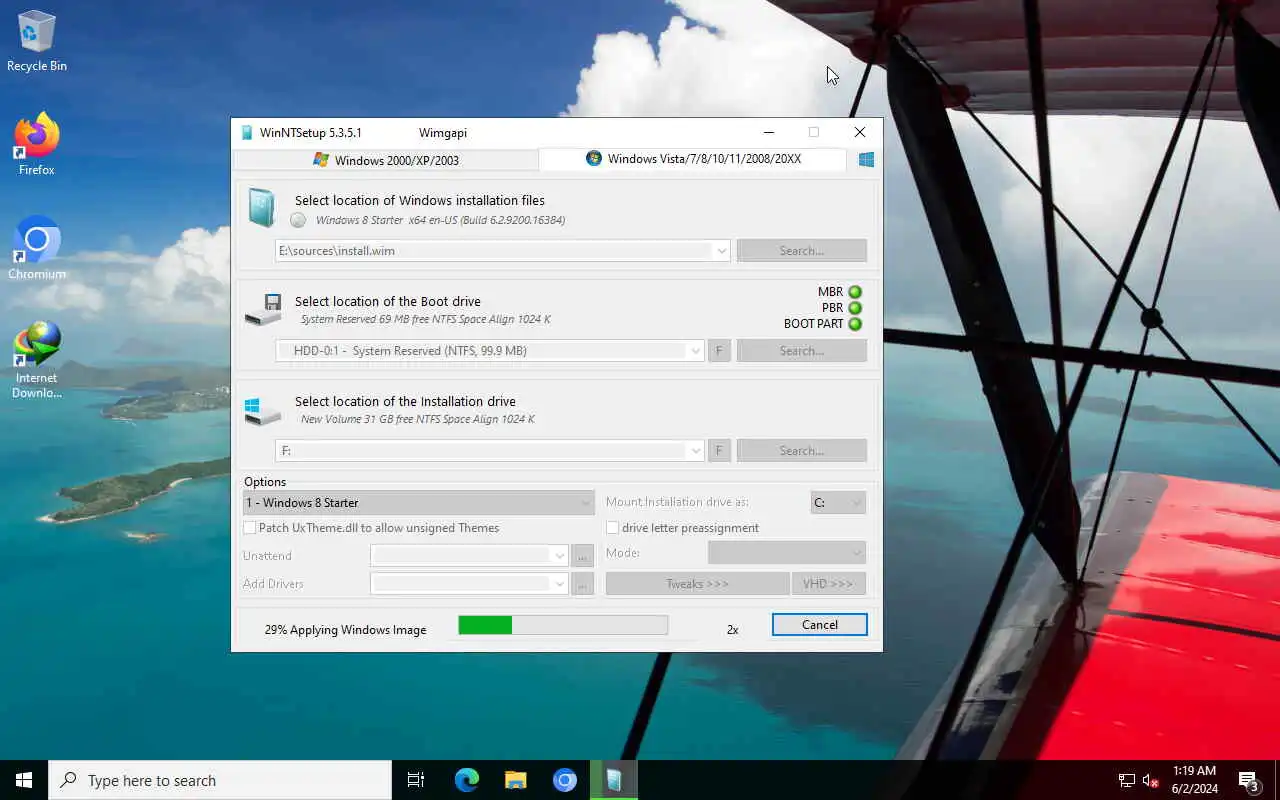Click 'Wimgapi' text in title bar

point(443,132)
